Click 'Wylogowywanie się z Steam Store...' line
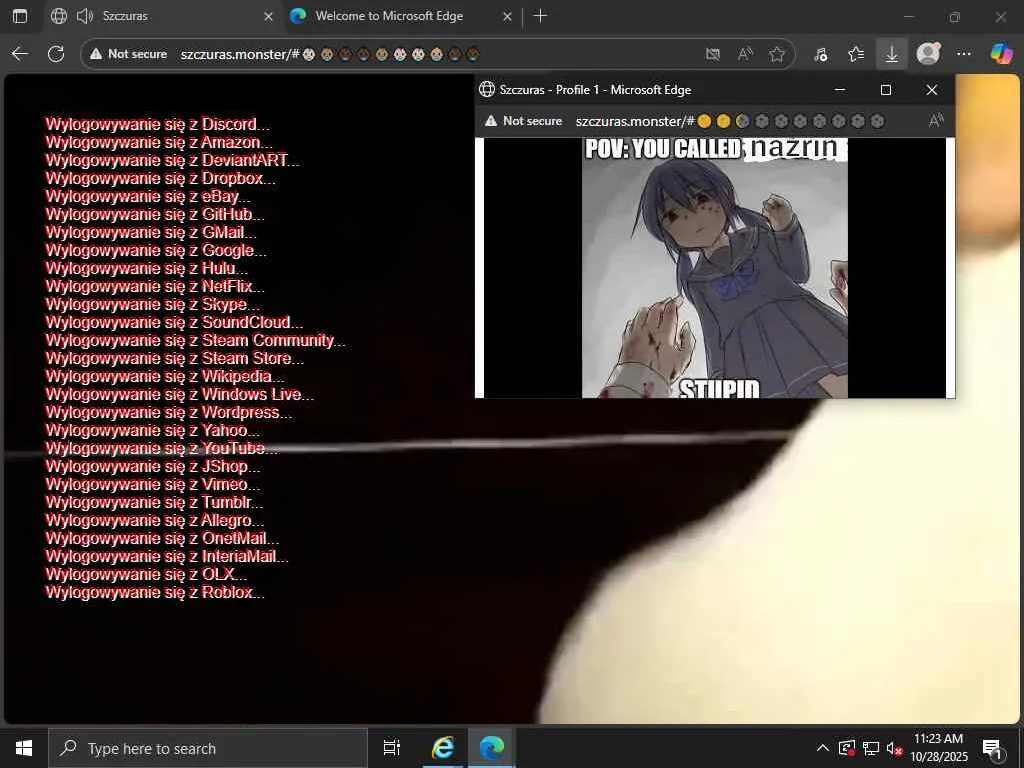 coord(174,358)
